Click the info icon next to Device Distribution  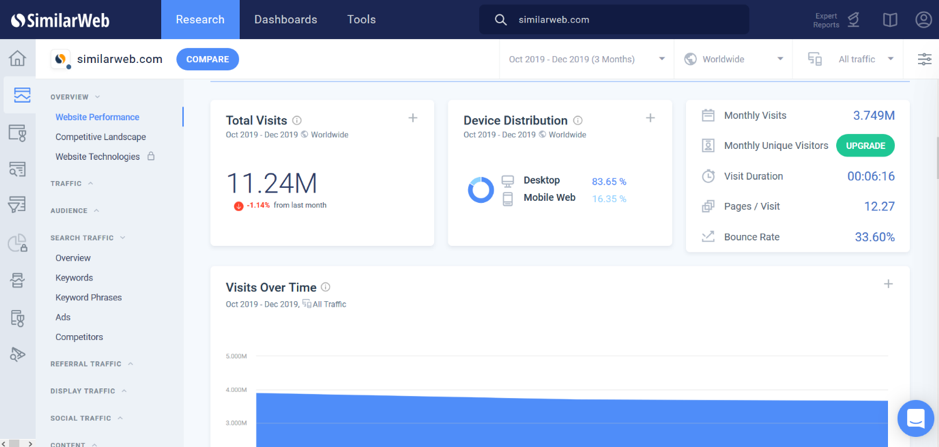[x=577, y=120]
